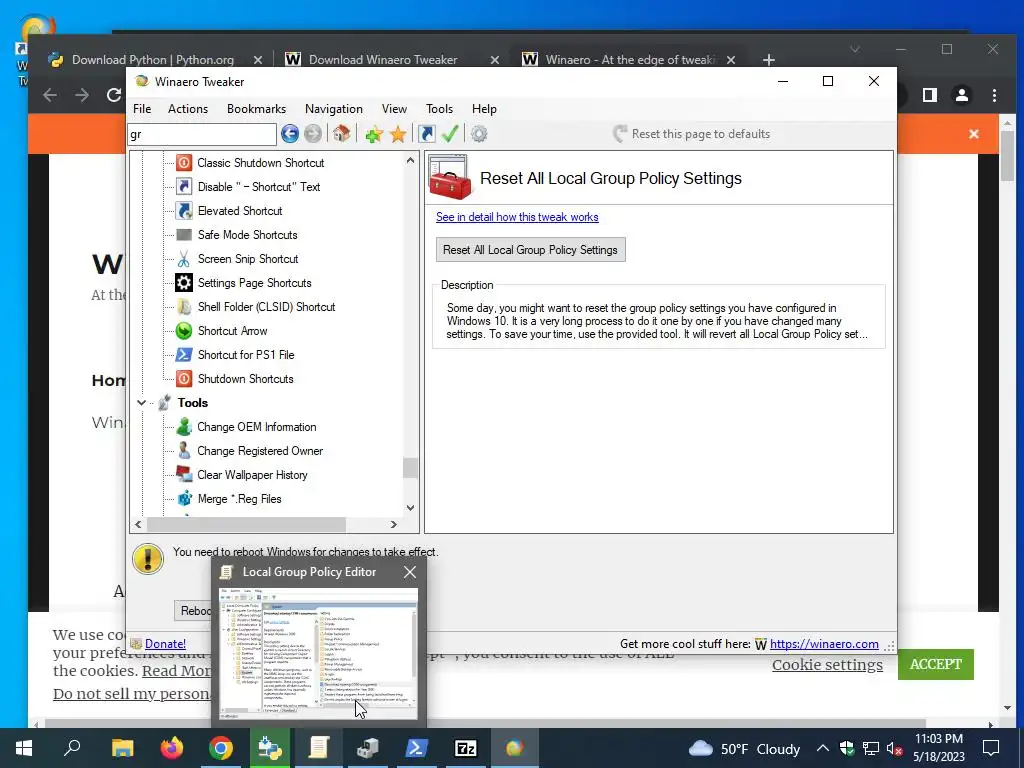The image size is (1024, 768).
Task: Show hidden system tray icons chevron
Action: pyautogui.click(x=823, y=748)
